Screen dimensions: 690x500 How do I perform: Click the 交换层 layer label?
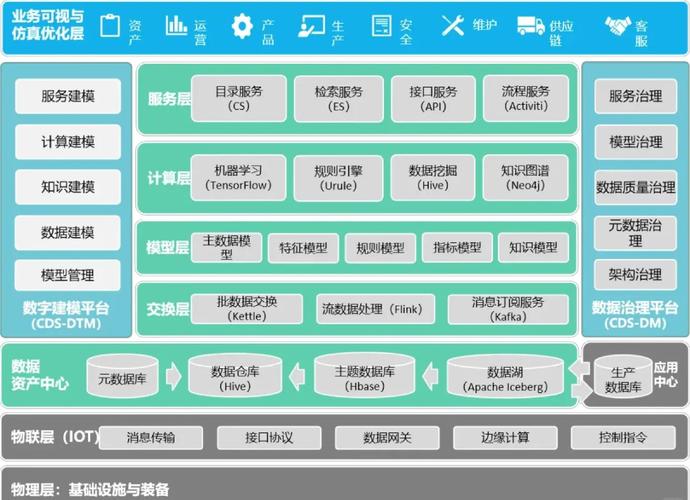click(x=168, y=309)
